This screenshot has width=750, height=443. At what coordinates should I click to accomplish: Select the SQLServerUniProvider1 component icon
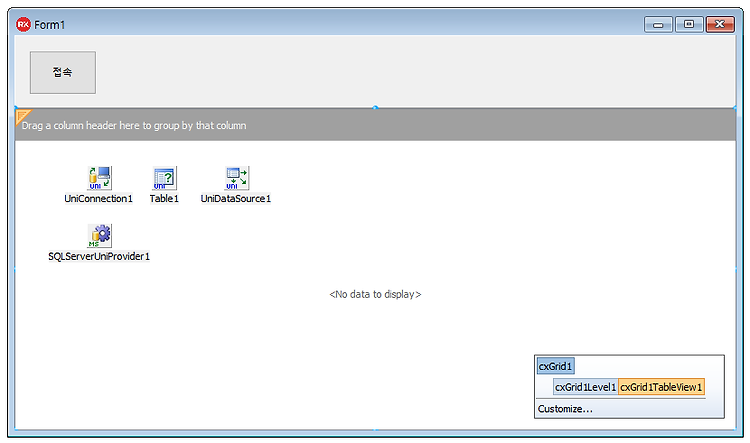(x=99, y=236)
